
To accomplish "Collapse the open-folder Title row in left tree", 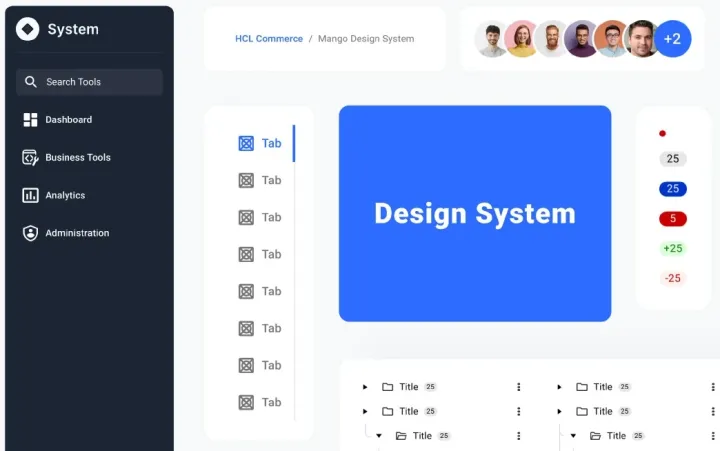I will (379, 436).
